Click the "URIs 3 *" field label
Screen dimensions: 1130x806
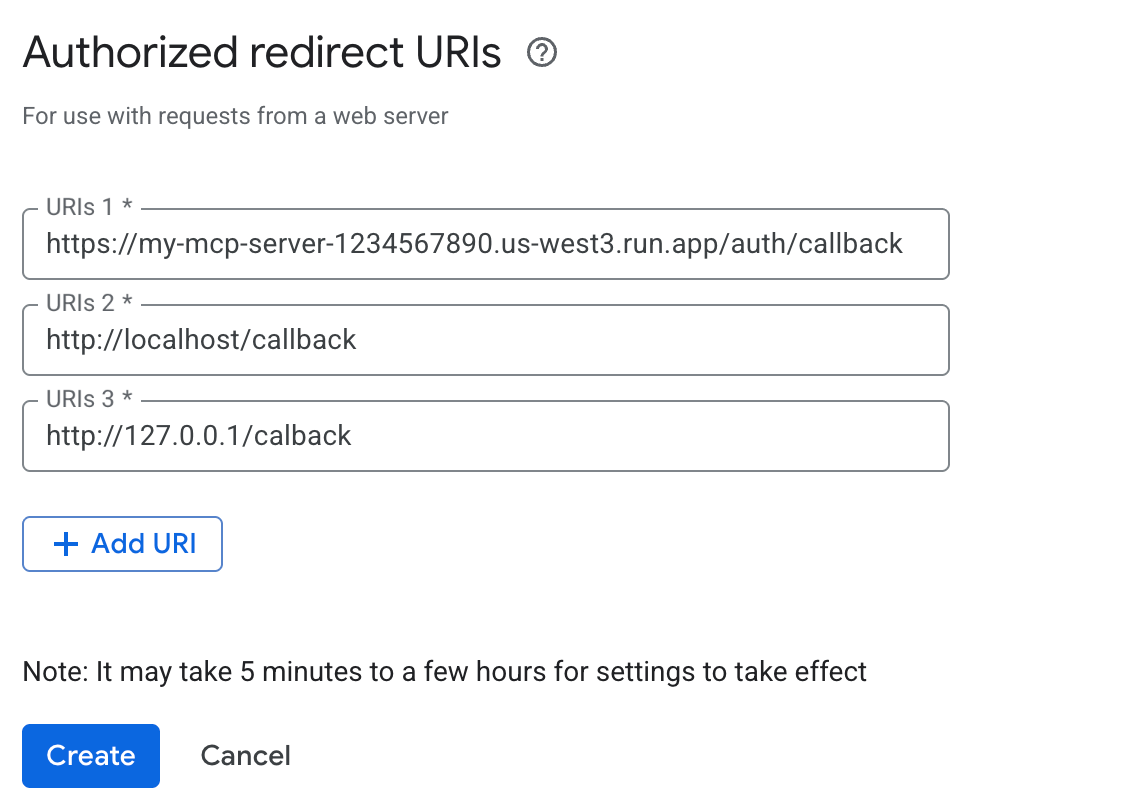(89, 400)
